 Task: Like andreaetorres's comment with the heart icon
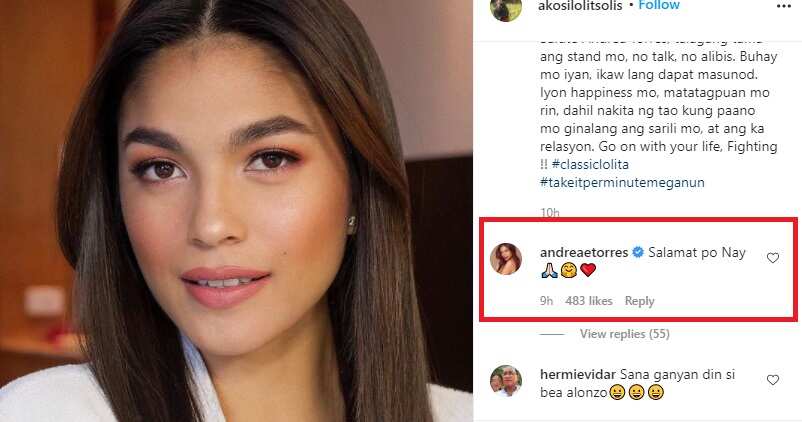pos(773,258)
